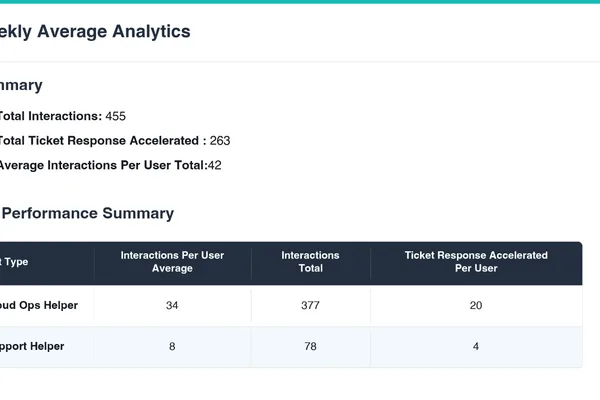Click Average Interactions Per User Total value 42
This screenshot has width=600, height=400.
point(215,165)
